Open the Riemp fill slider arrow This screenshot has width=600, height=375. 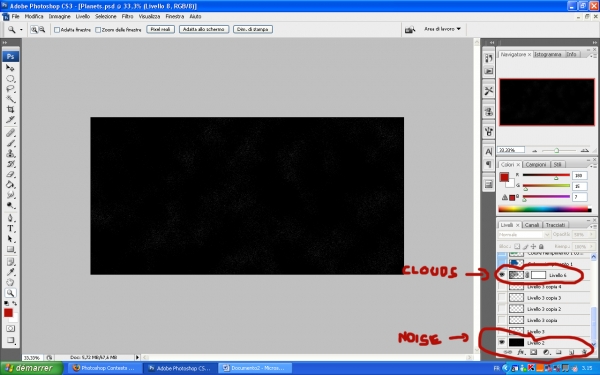click(592, 246)
